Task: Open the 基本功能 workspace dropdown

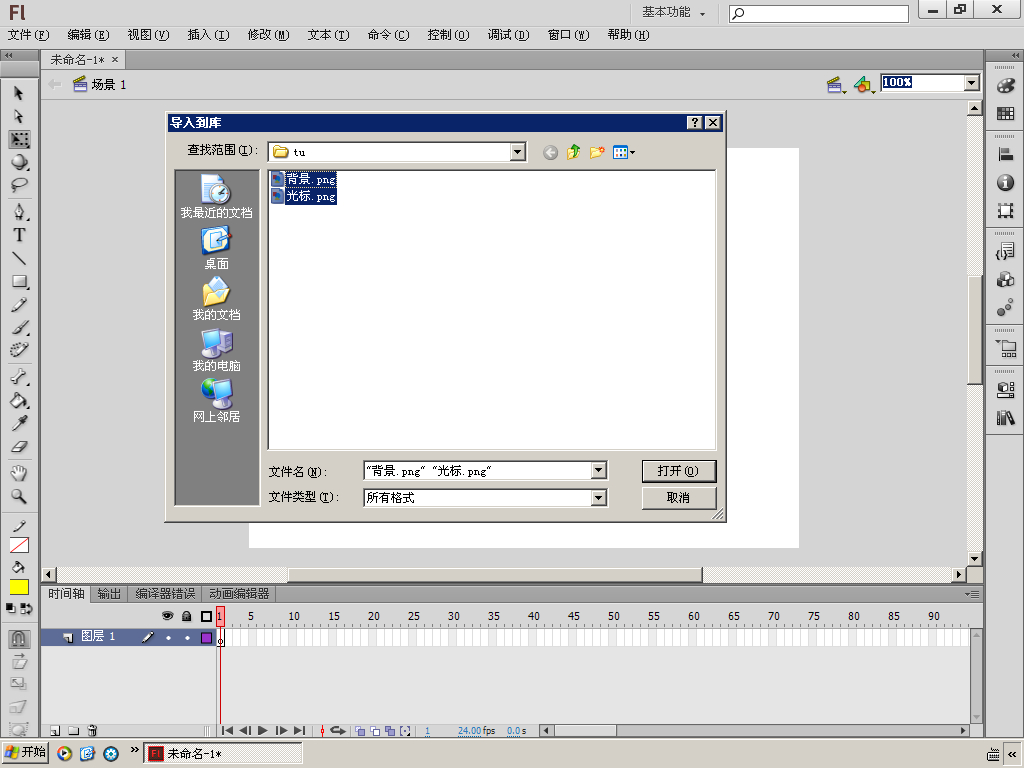Action: point(673,12)
